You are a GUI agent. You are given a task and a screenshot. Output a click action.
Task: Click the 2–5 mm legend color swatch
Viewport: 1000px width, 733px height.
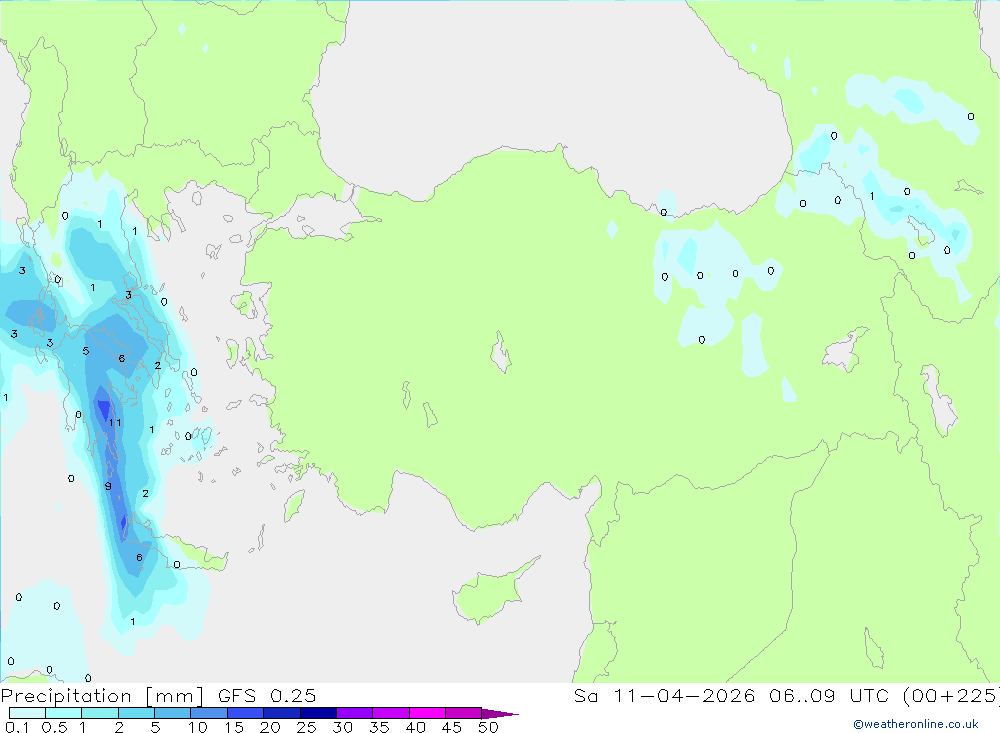coord(136,713)
